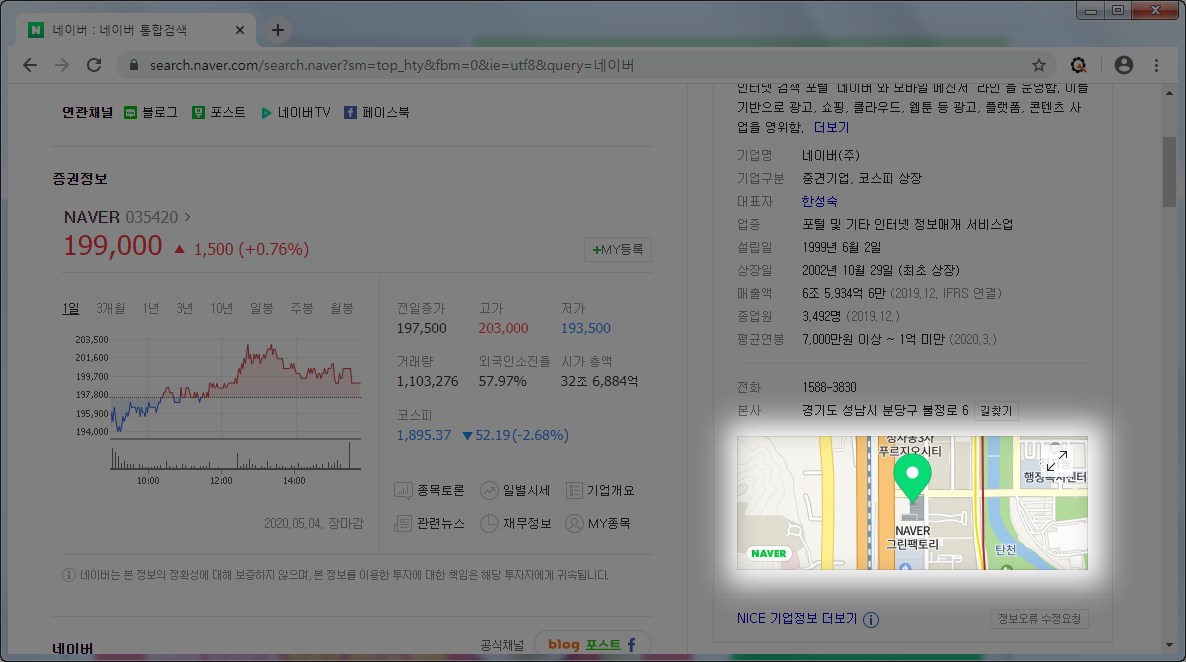Screen dimensions: 1186x662
Task: Click the 고가 value 203,000
Action: tap(503, 328)
